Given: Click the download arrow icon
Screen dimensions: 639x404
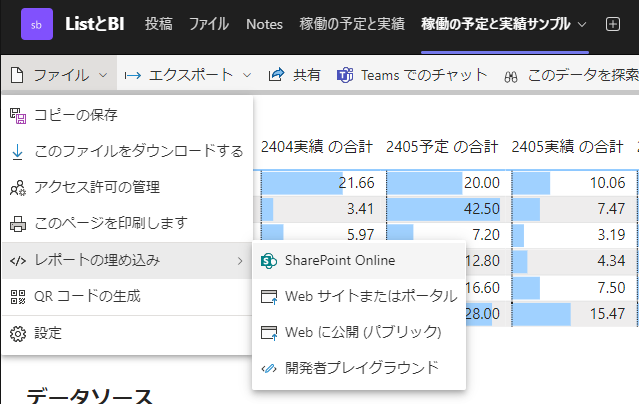Looking at the screenshot, I should coord(17,152).
